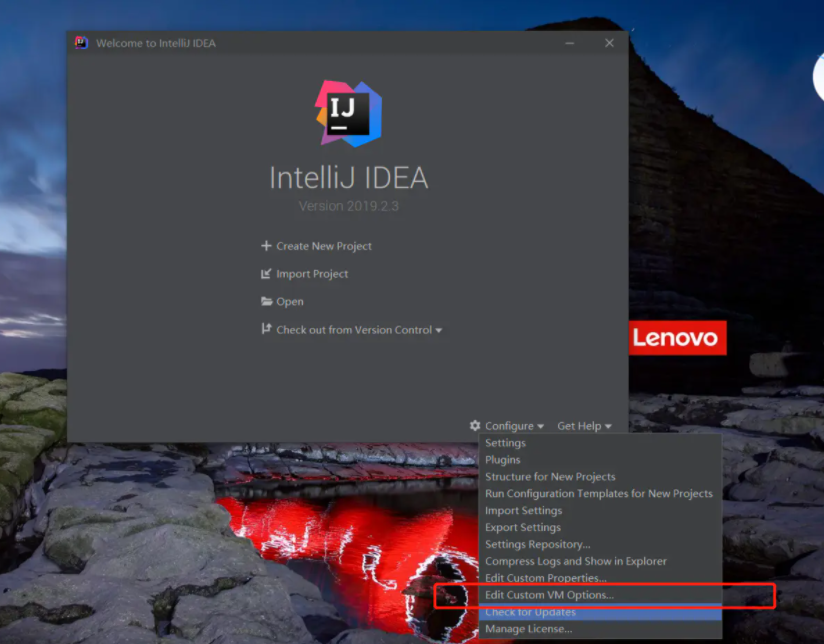Click the version control checkout icon
Screen dimensions: 824x644
point(266,329)
